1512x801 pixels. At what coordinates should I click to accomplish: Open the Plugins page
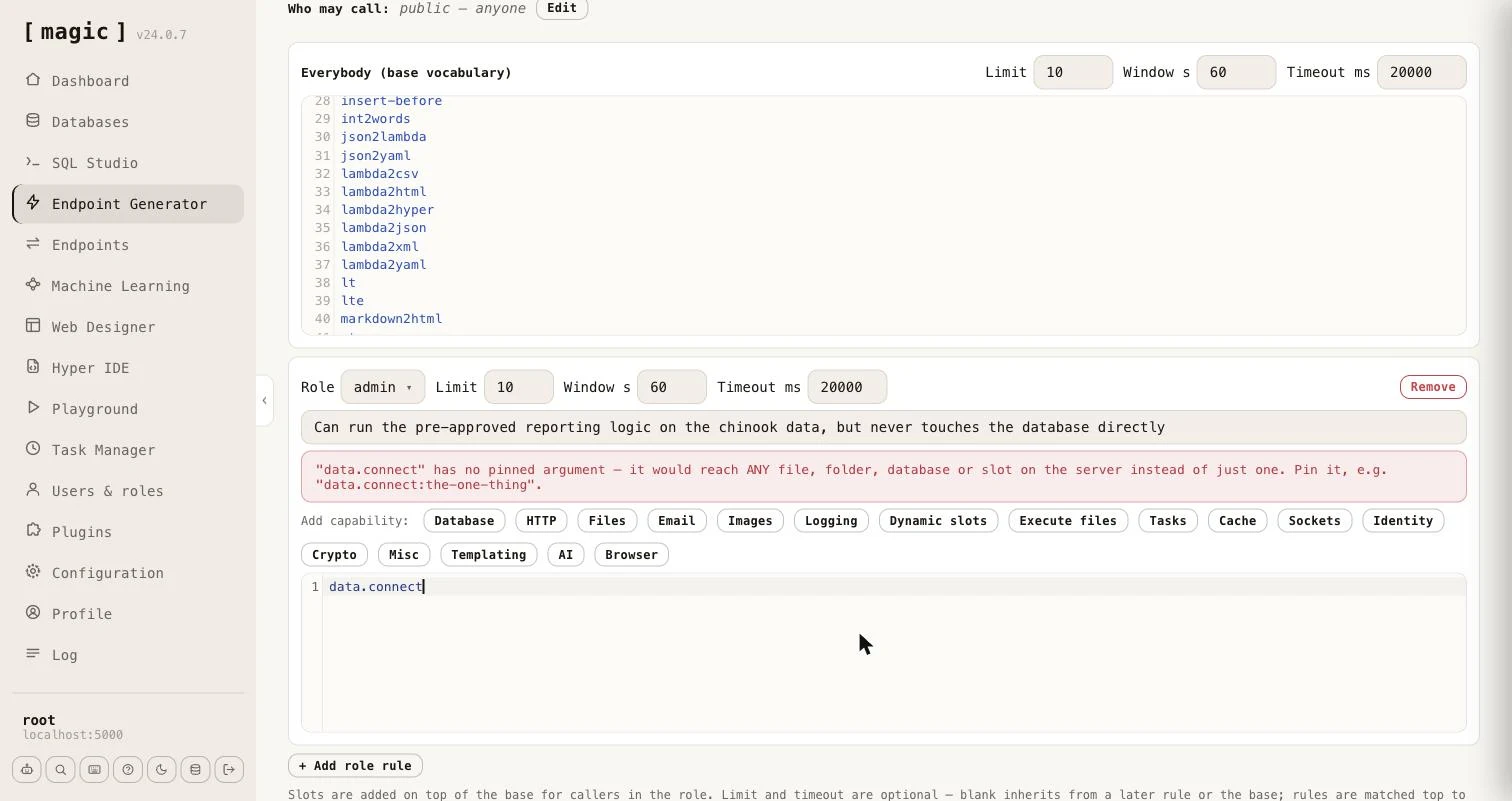[128, 532]
